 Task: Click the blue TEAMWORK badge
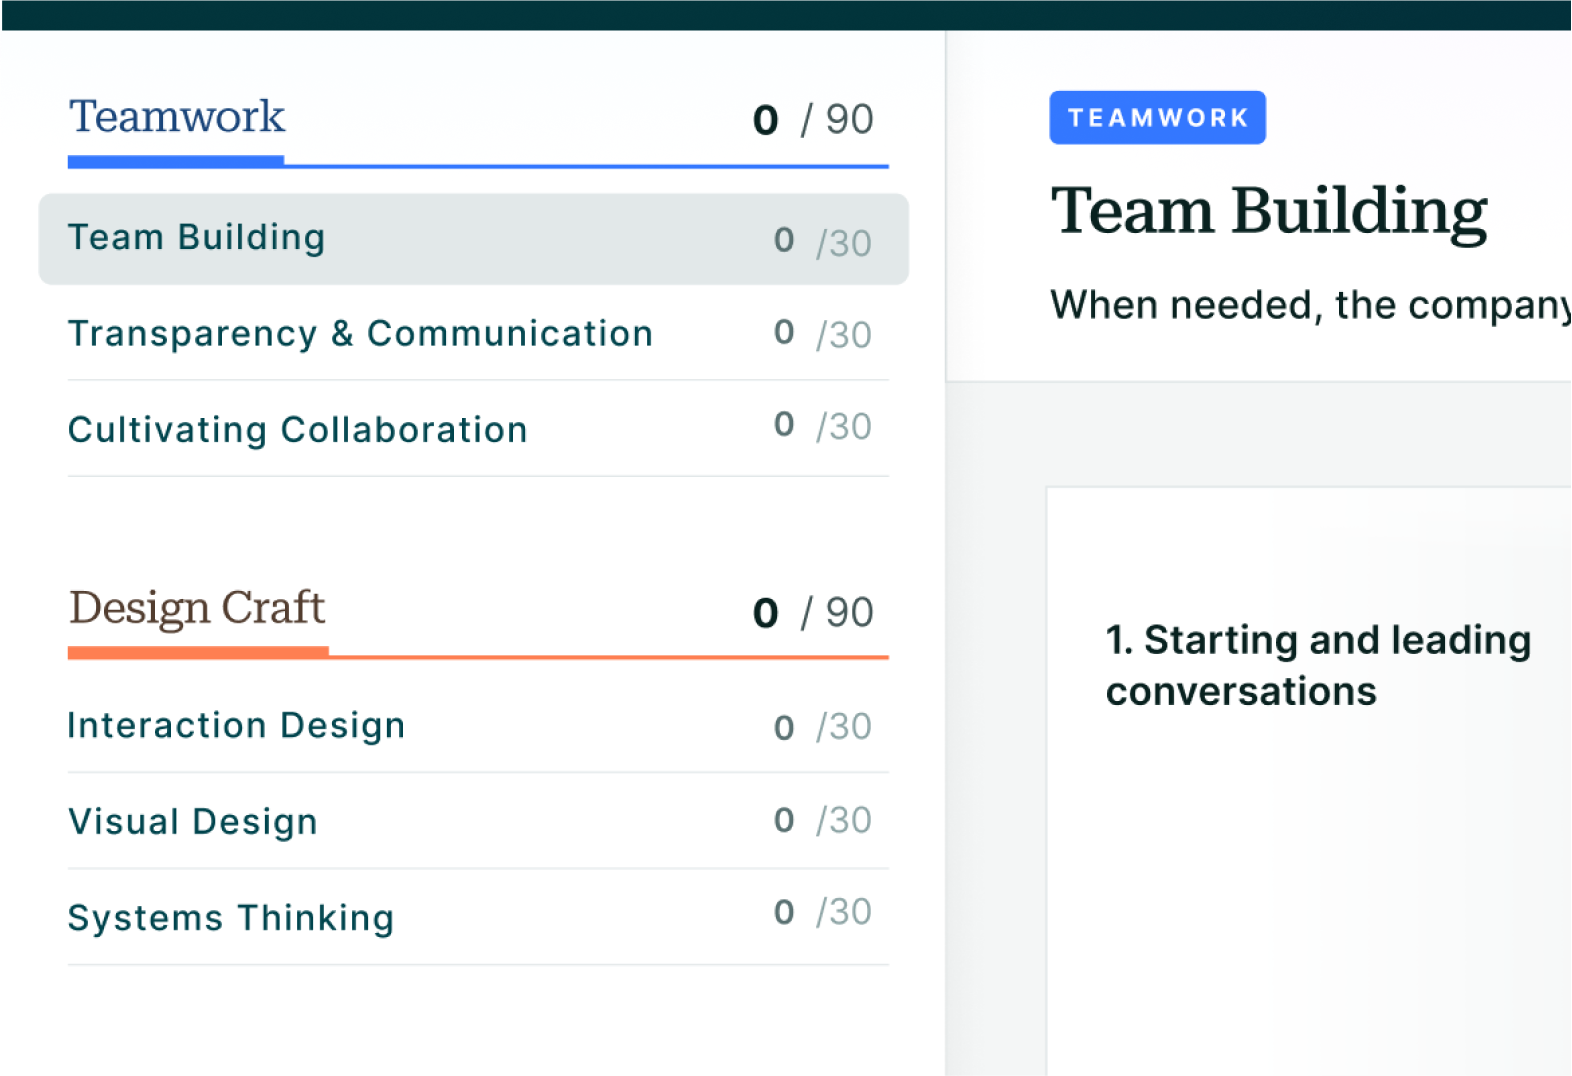1157,118
